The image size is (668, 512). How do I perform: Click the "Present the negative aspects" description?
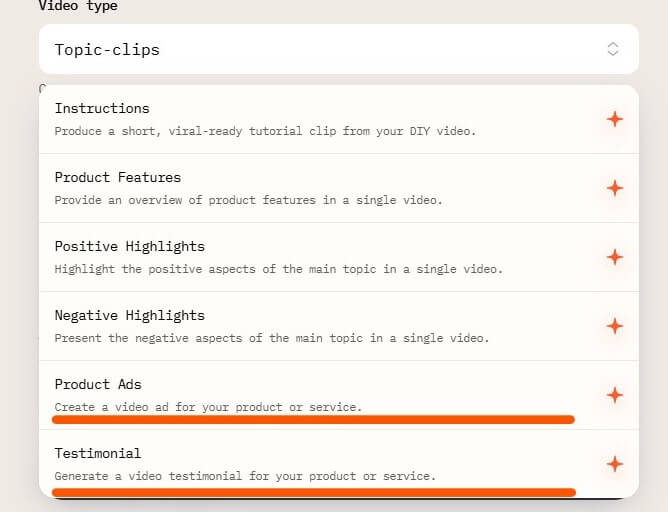pyautogui.click(x=272, y=338)
